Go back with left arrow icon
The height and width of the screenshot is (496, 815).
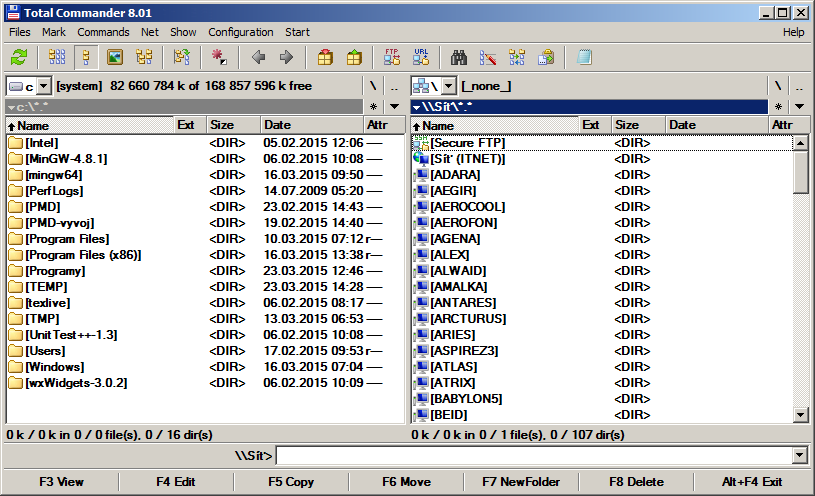pos(258,57)
